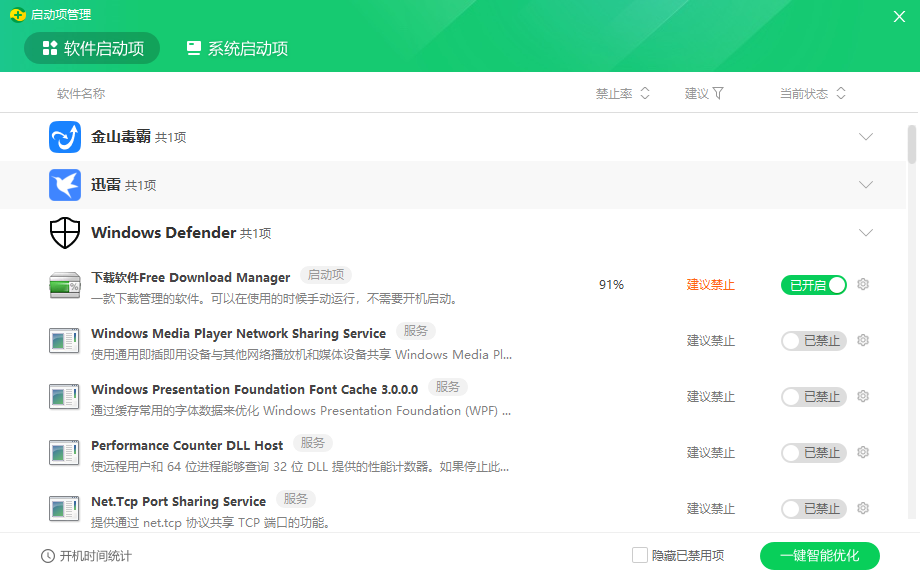Click the 91% 禁止率 value
This screenshot has height=580, width=920.
(x=611, y=284)
